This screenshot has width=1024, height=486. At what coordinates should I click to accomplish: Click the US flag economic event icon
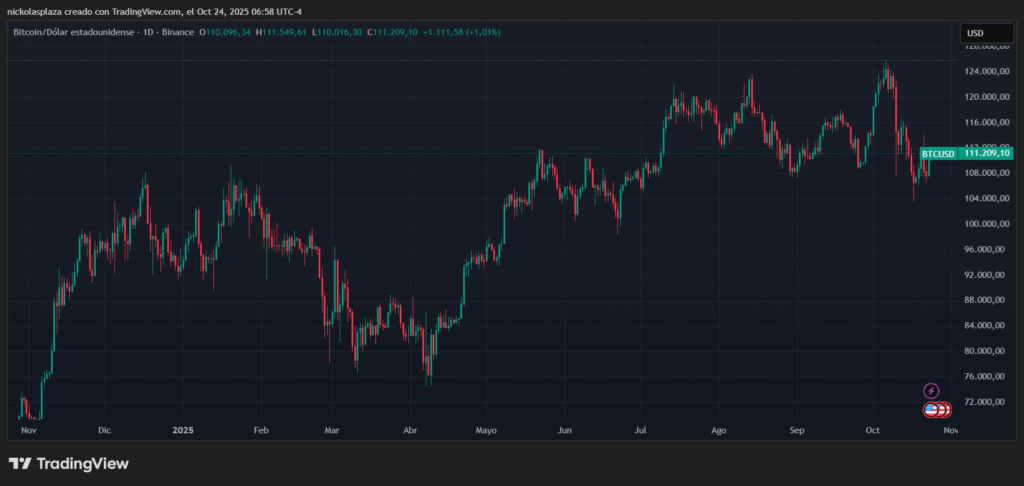pyautogui.click(x=932, y=409)
